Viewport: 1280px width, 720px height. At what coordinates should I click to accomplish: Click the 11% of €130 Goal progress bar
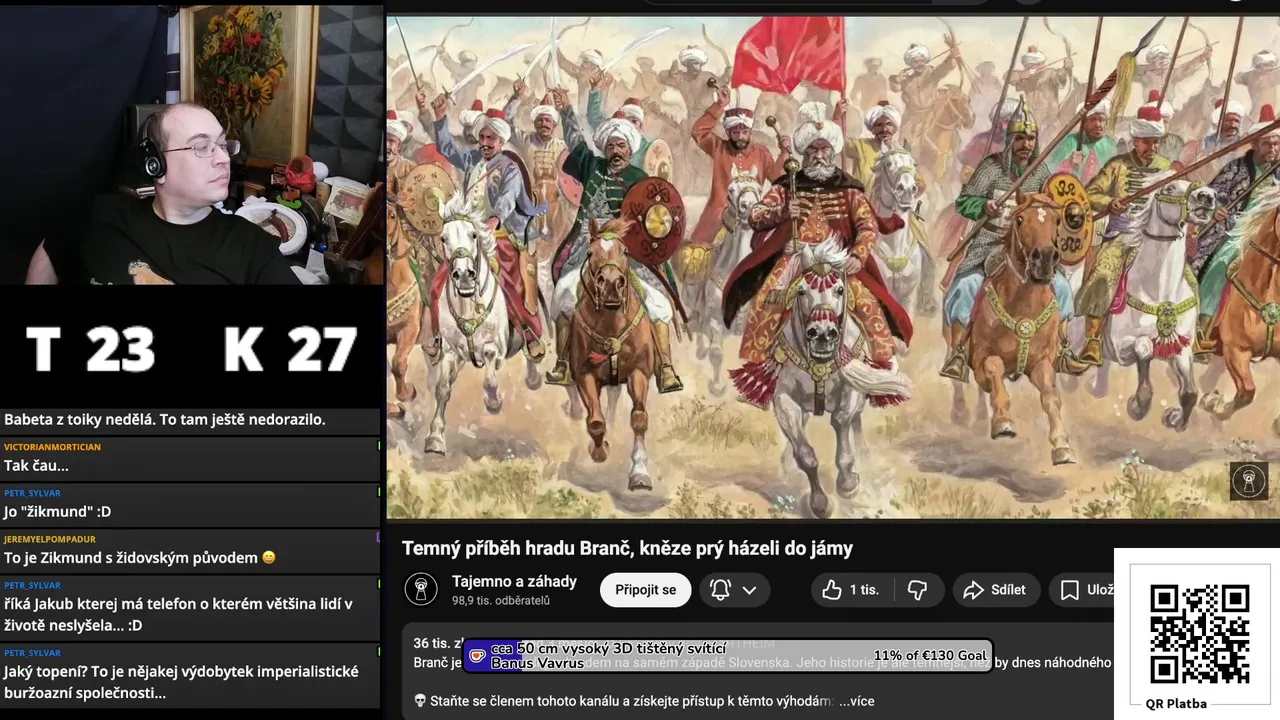point(727,655)
